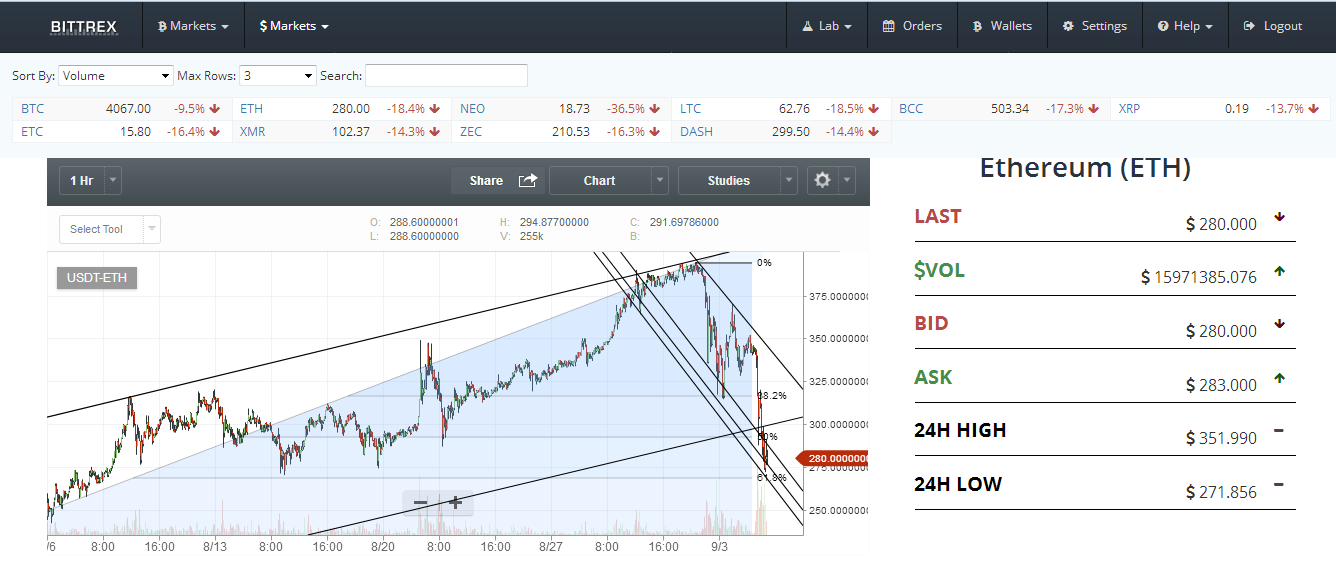
Task: Select the LTC market link
Action: click(x=690, y=108)
